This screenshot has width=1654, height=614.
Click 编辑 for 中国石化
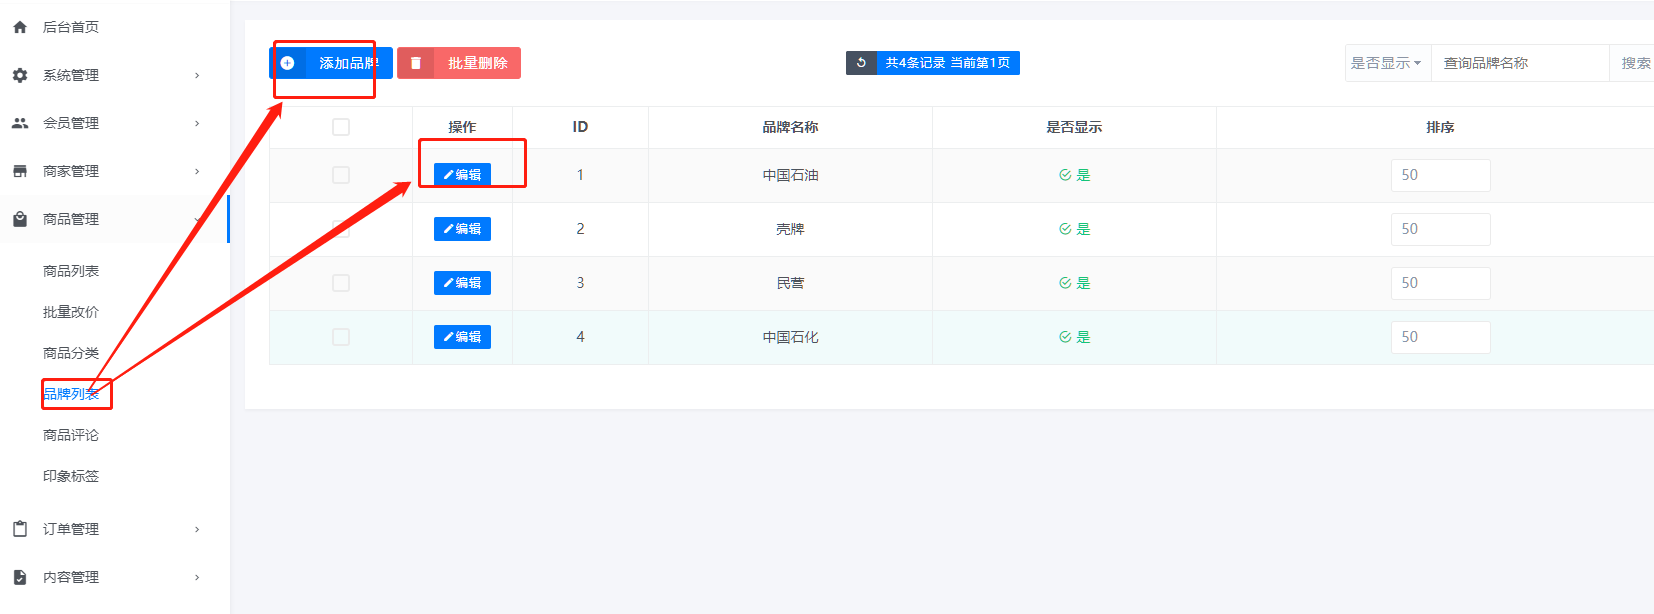462,337
